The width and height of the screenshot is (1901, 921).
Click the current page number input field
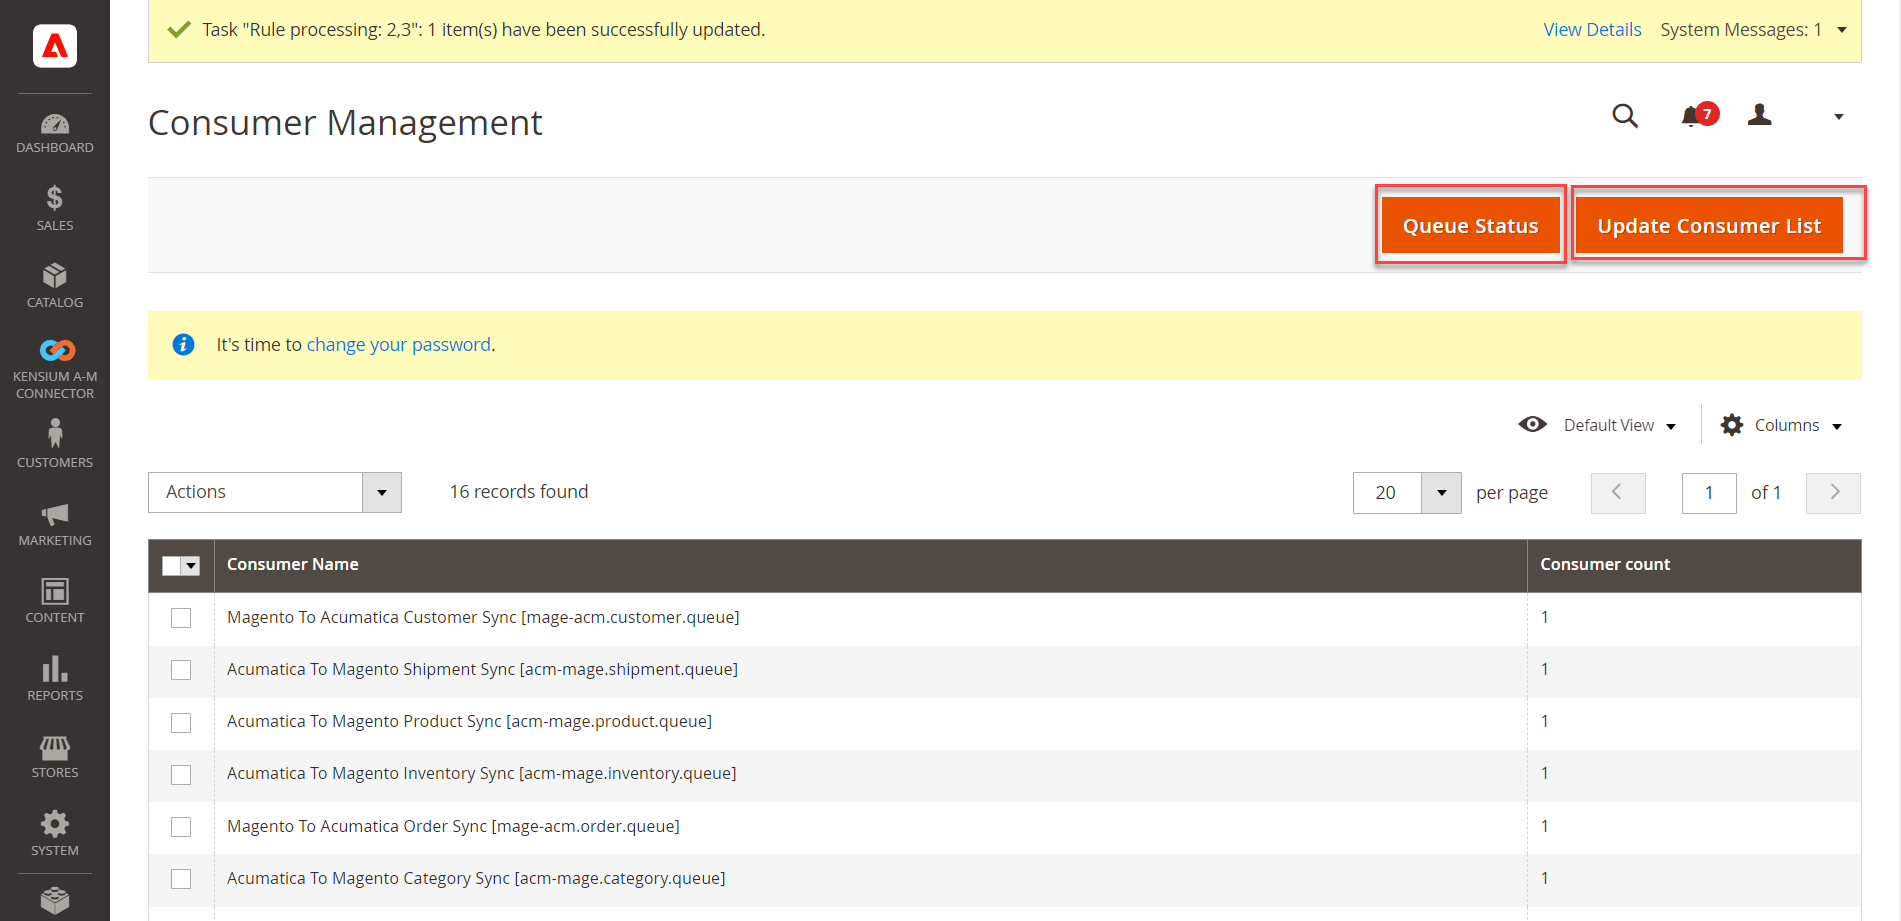[x=1708, y=492]
